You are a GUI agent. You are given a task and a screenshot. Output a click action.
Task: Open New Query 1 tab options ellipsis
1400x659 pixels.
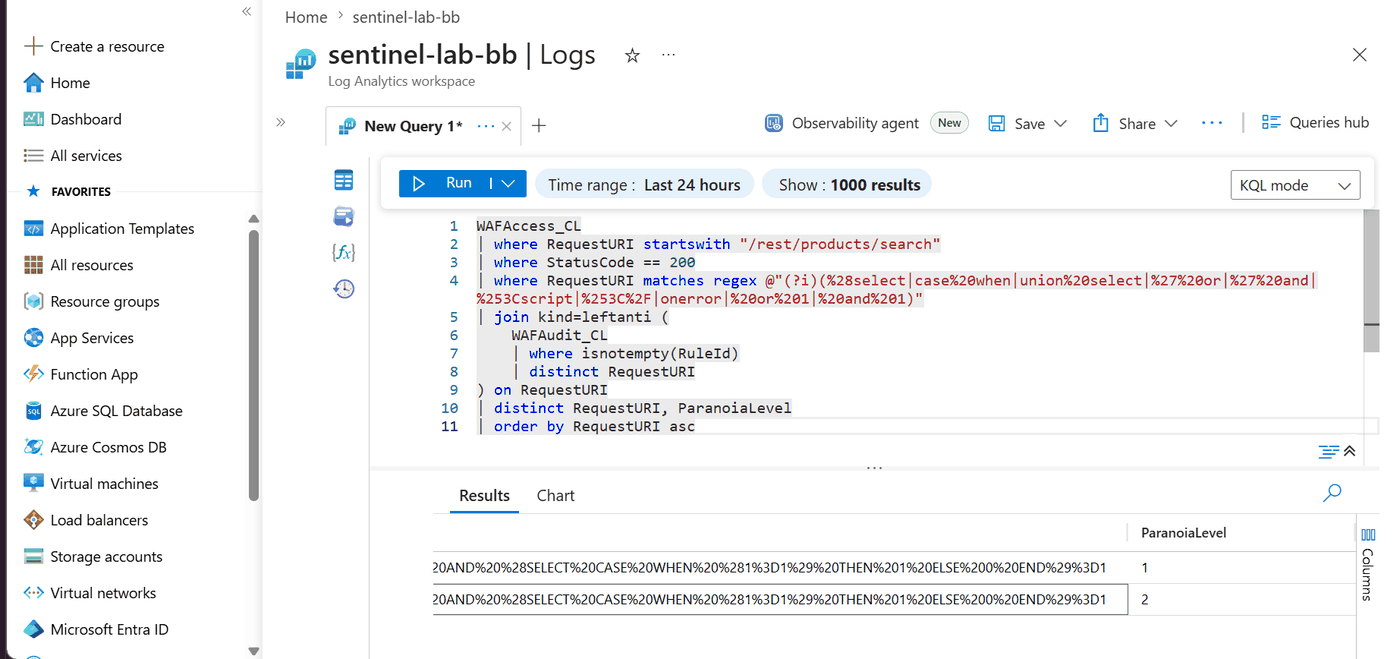tap(486, 126)
